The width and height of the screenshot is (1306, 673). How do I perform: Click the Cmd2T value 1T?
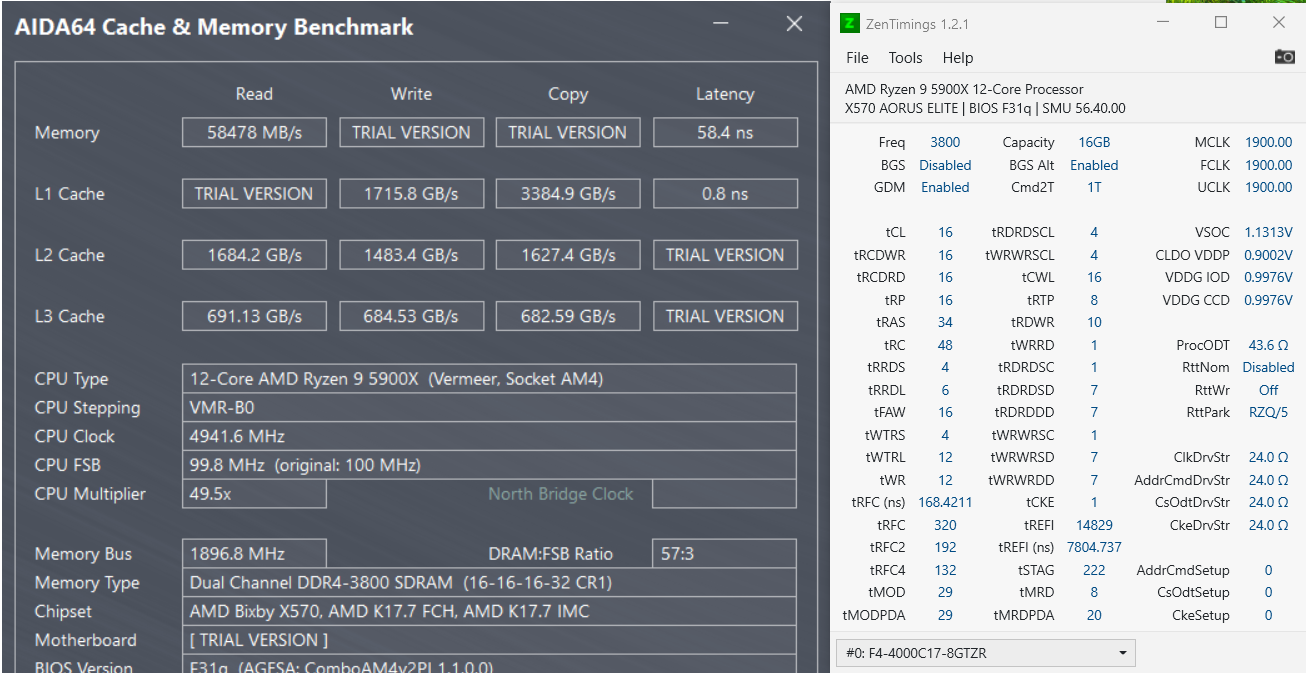point(1094,187)
